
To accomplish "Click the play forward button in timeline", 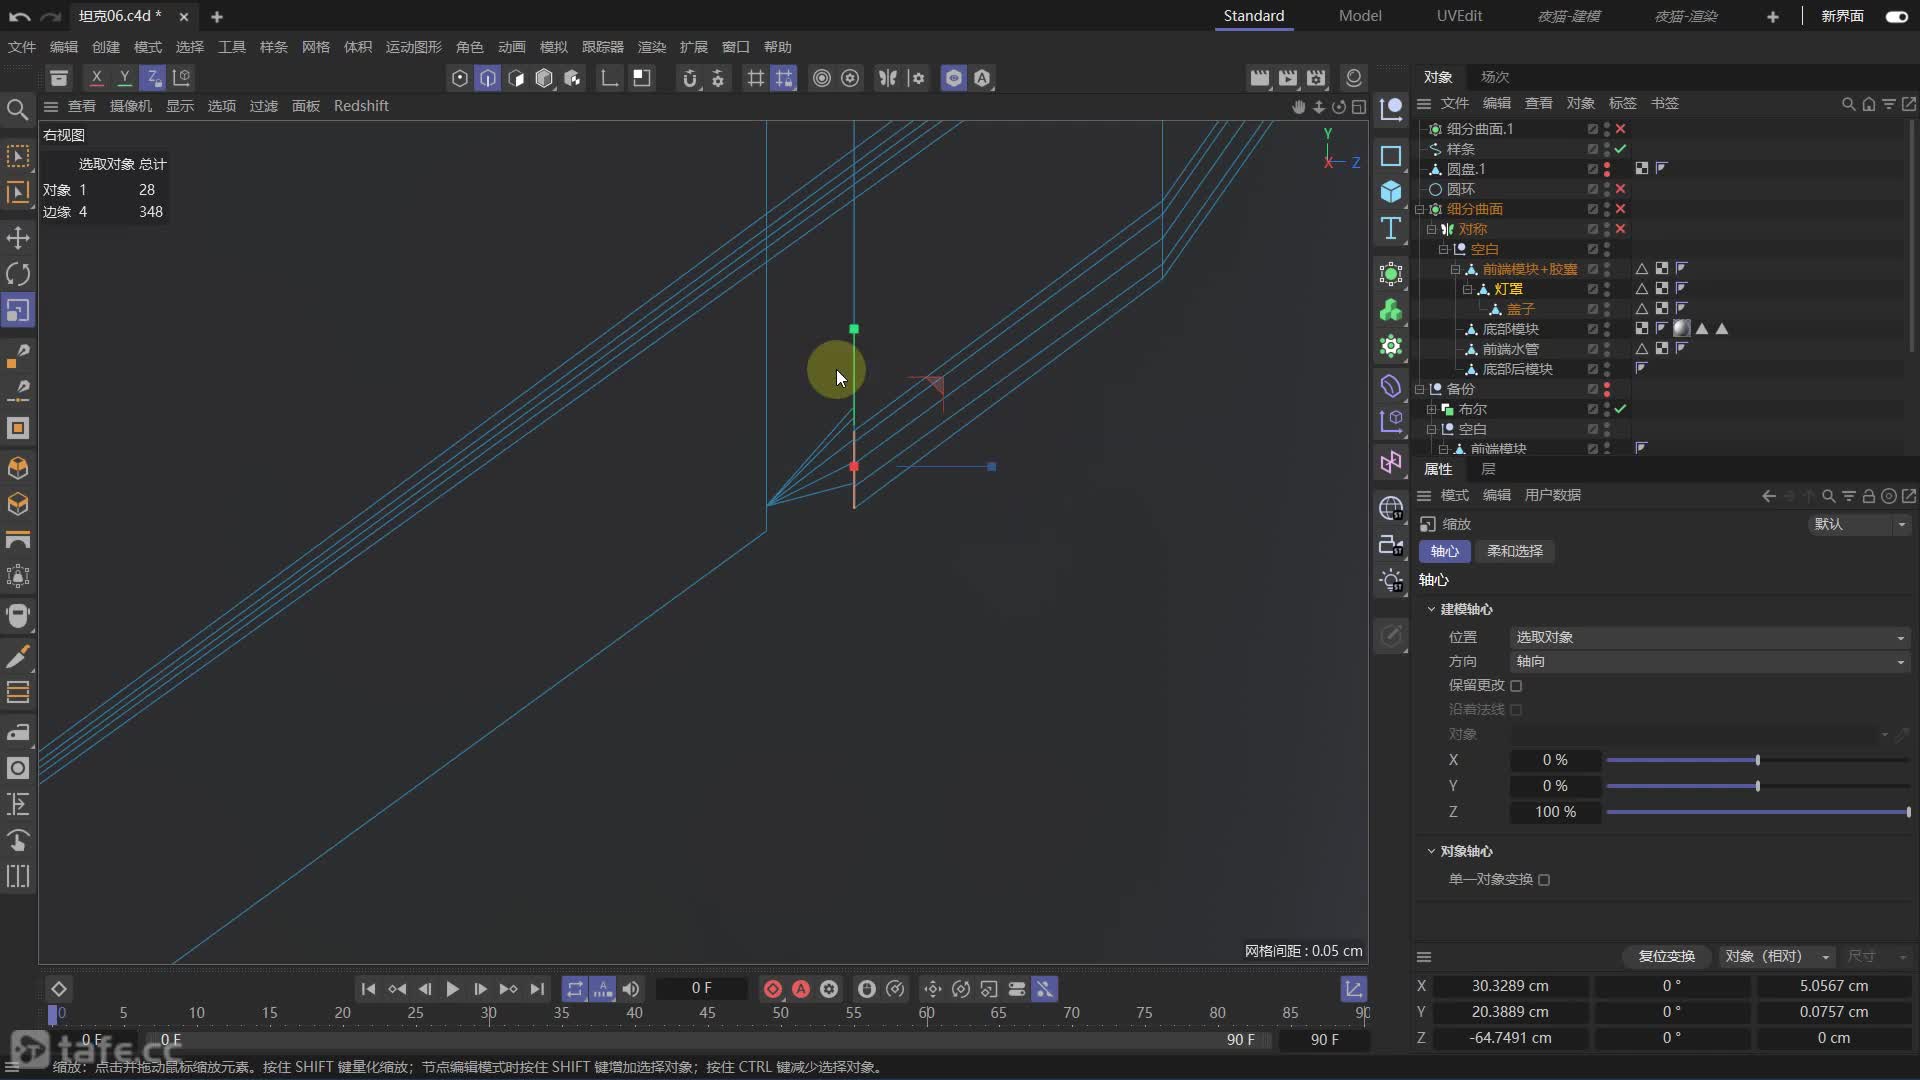I will click(x=452, y=989).
